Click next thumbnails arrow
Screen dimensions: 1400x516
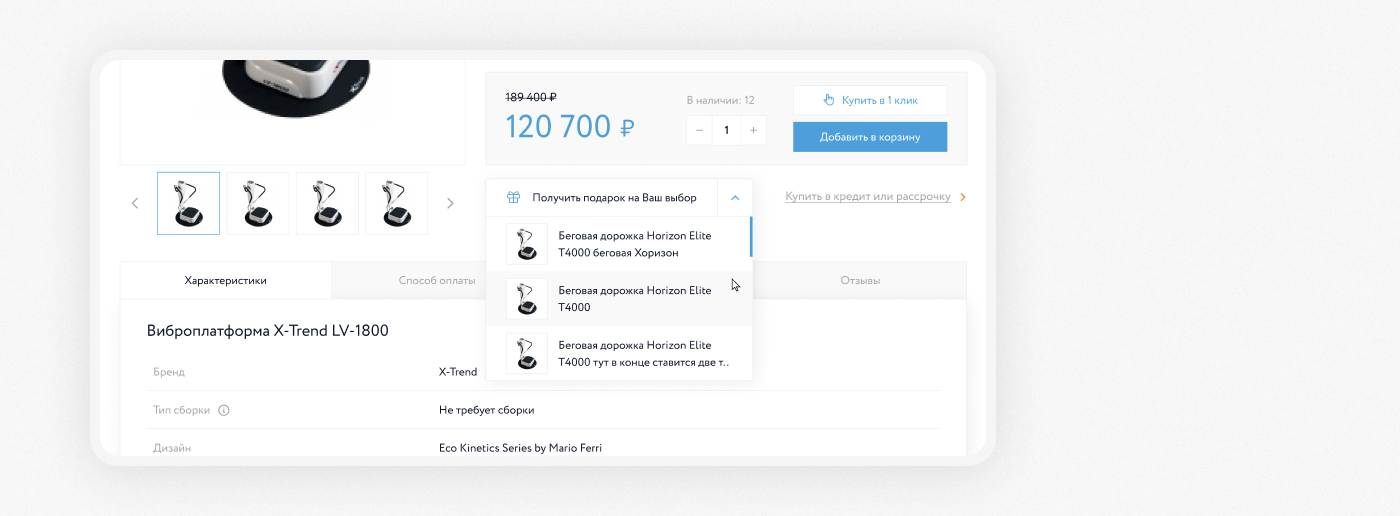[x=450, y=203]
